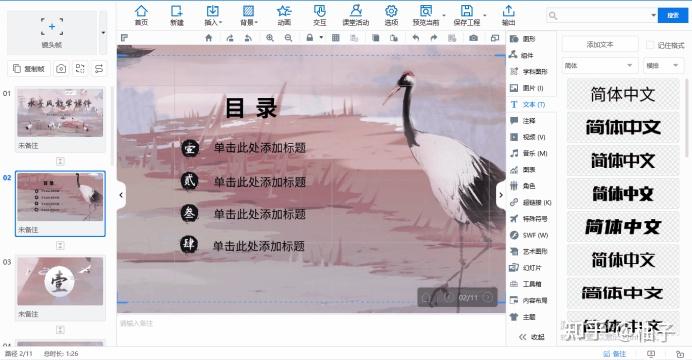Click the paste icon in canvas toolbar
This screenshot has width=692, height=360.
click(x=394, y=38)
